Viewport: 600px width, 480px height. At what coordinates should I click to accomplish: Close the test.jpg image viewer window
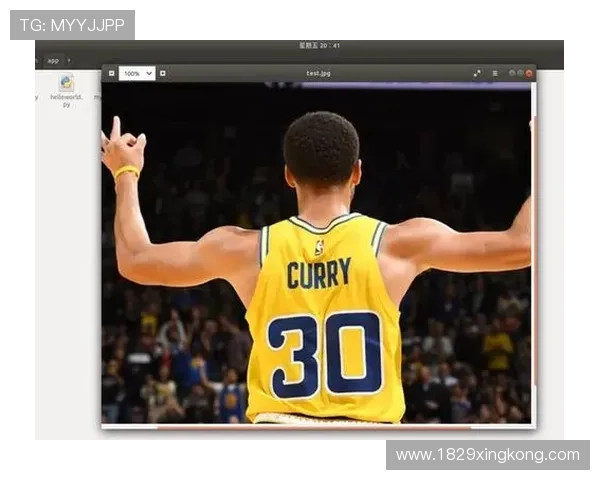[x=529, y=73]
